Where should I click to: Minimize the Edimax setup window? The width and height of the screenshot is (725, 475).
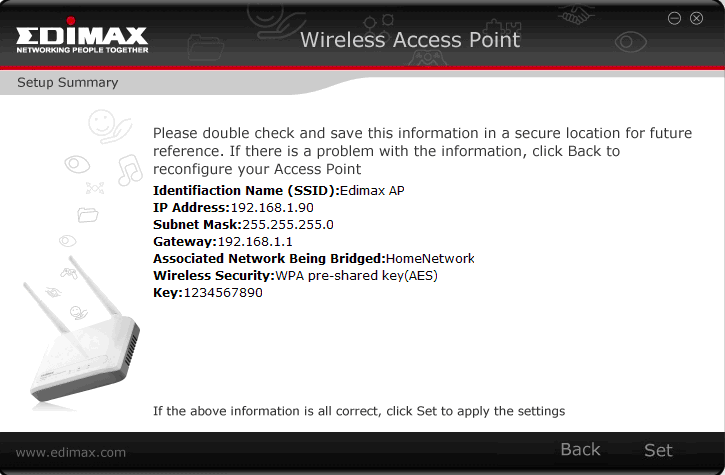coord(674,18)
